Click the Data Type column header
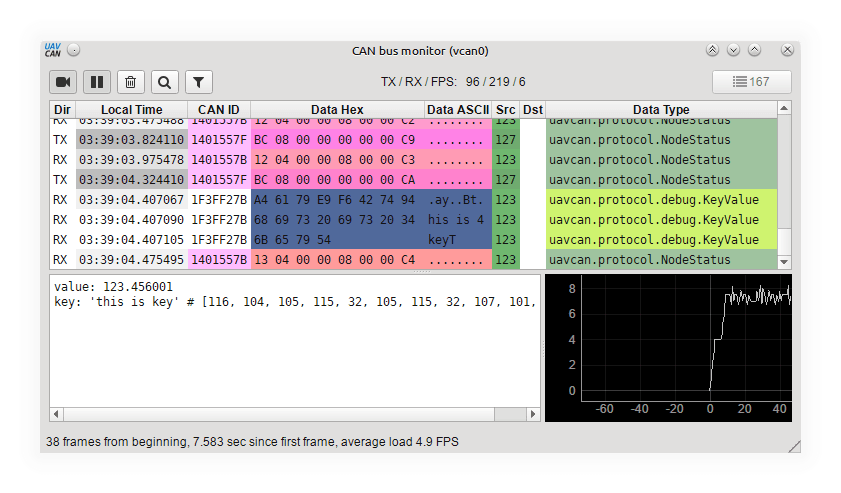Screen dimensions: 841x493 click(661, 109)
